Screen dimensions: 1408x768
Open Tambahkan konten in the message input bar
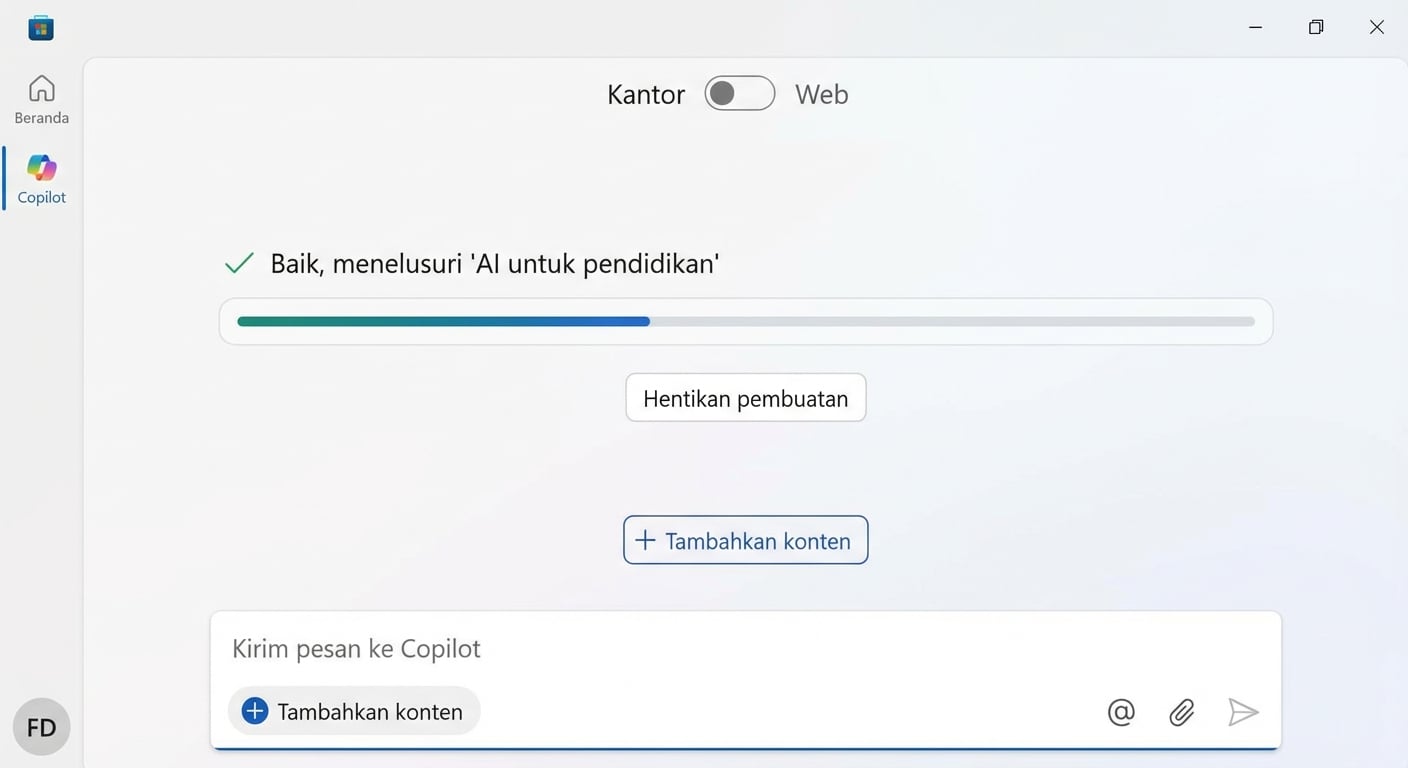354,711
